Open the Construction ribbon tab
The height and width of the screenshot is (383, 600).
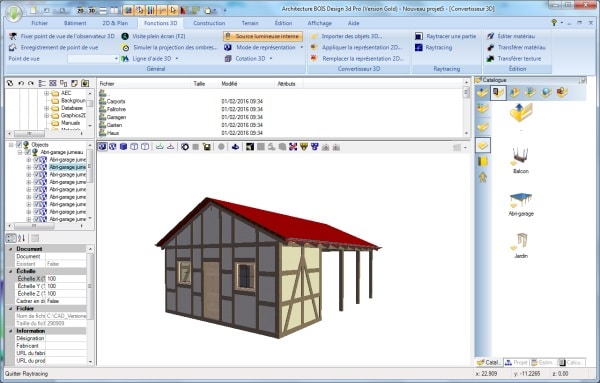(x=209, y=23)
